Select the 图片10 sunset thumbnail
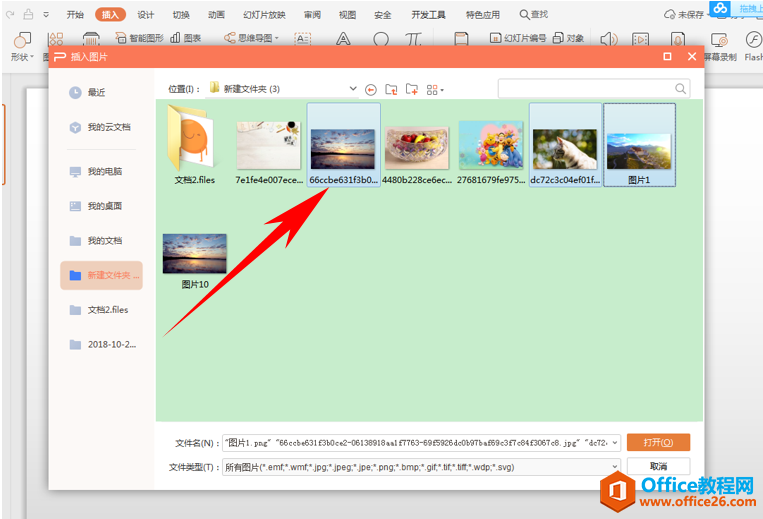 click(x=195, y=261)
